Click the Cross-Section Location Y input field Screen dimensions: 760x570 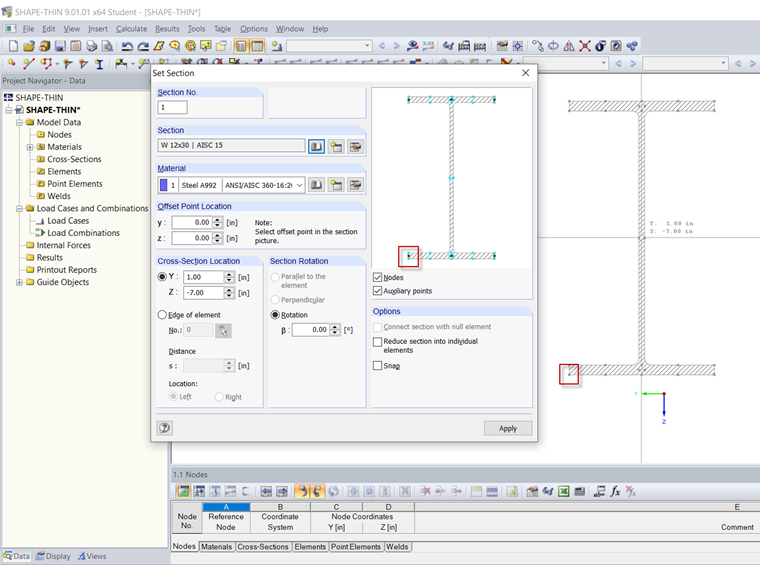204,277
